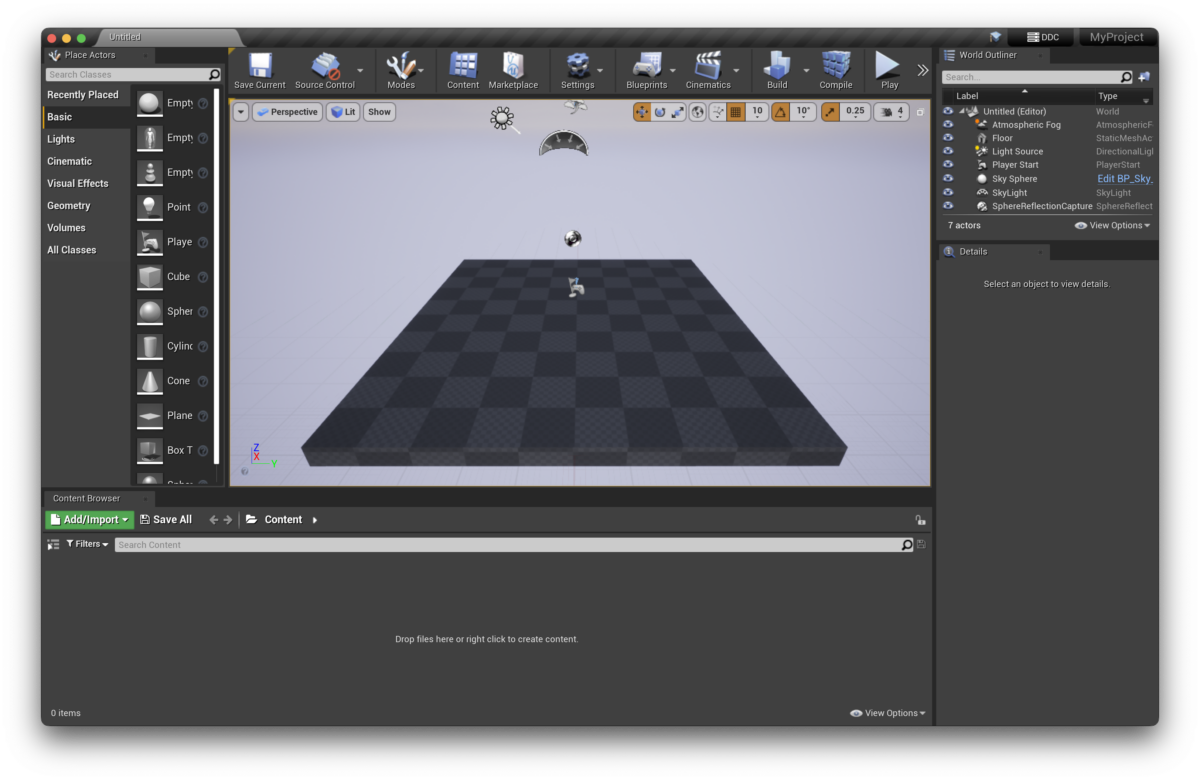Viewport: 1200px width, 780px height.
Task: Navigate forward in Content Browser history
Action: 228,520
